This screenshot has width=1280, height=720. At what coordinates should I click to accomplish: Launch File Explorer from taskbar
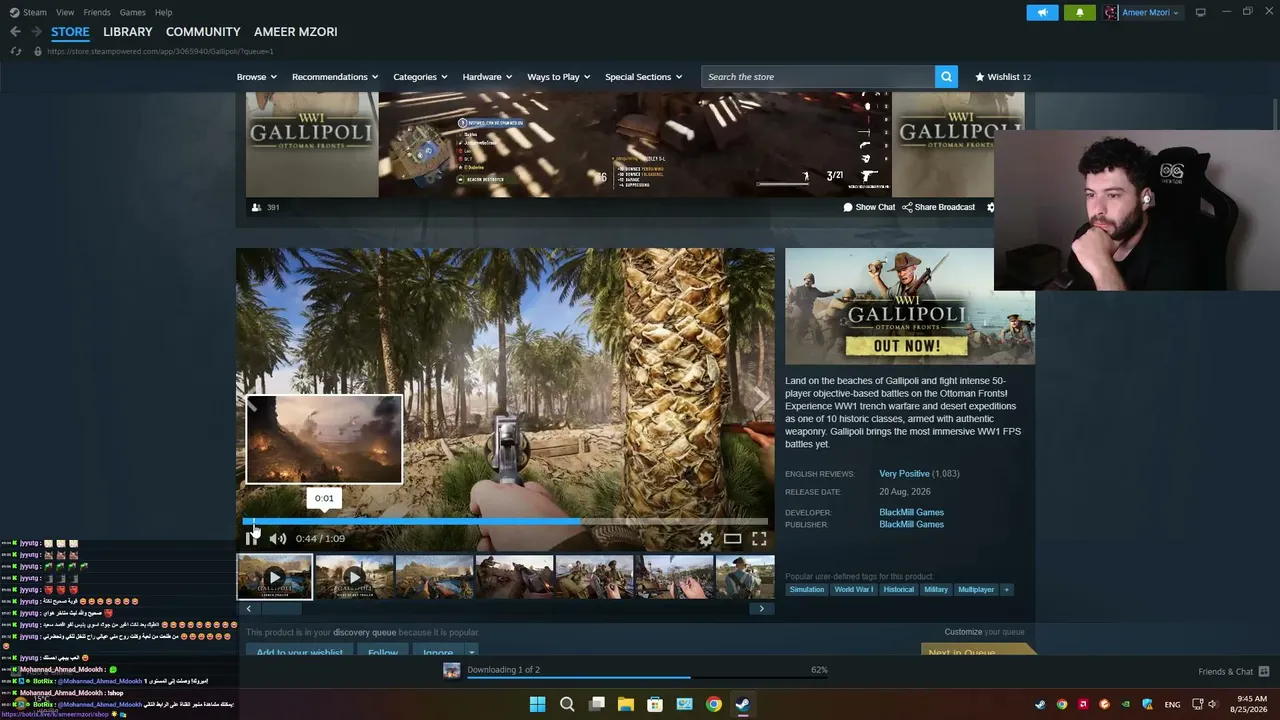626,704
